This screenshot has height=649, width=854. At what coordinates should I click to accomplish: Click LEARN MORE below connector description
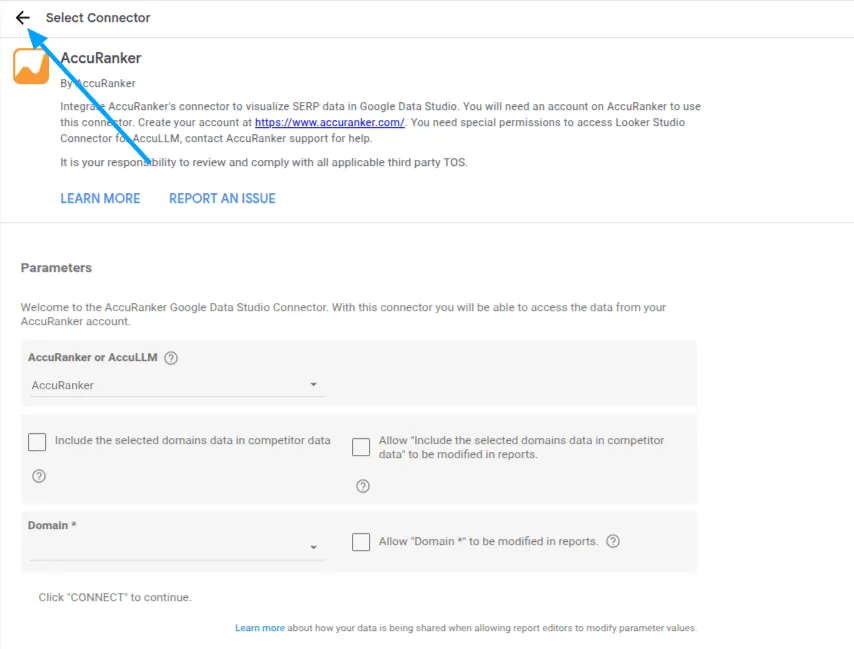(100, 198)
